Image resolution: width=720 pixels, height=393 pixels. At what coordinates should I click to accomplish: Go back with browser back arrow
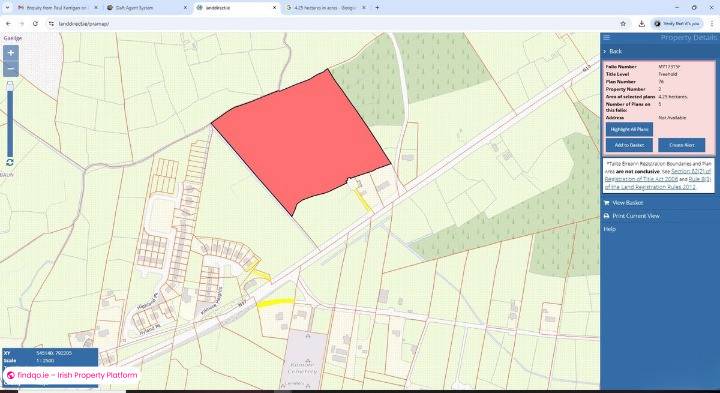(x=8, y=23)
